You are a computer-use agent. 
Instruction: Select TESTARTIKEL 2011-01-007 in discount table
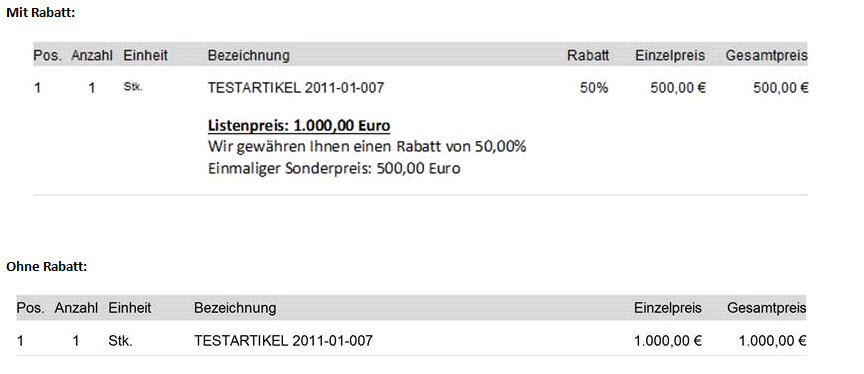[295, 88]
